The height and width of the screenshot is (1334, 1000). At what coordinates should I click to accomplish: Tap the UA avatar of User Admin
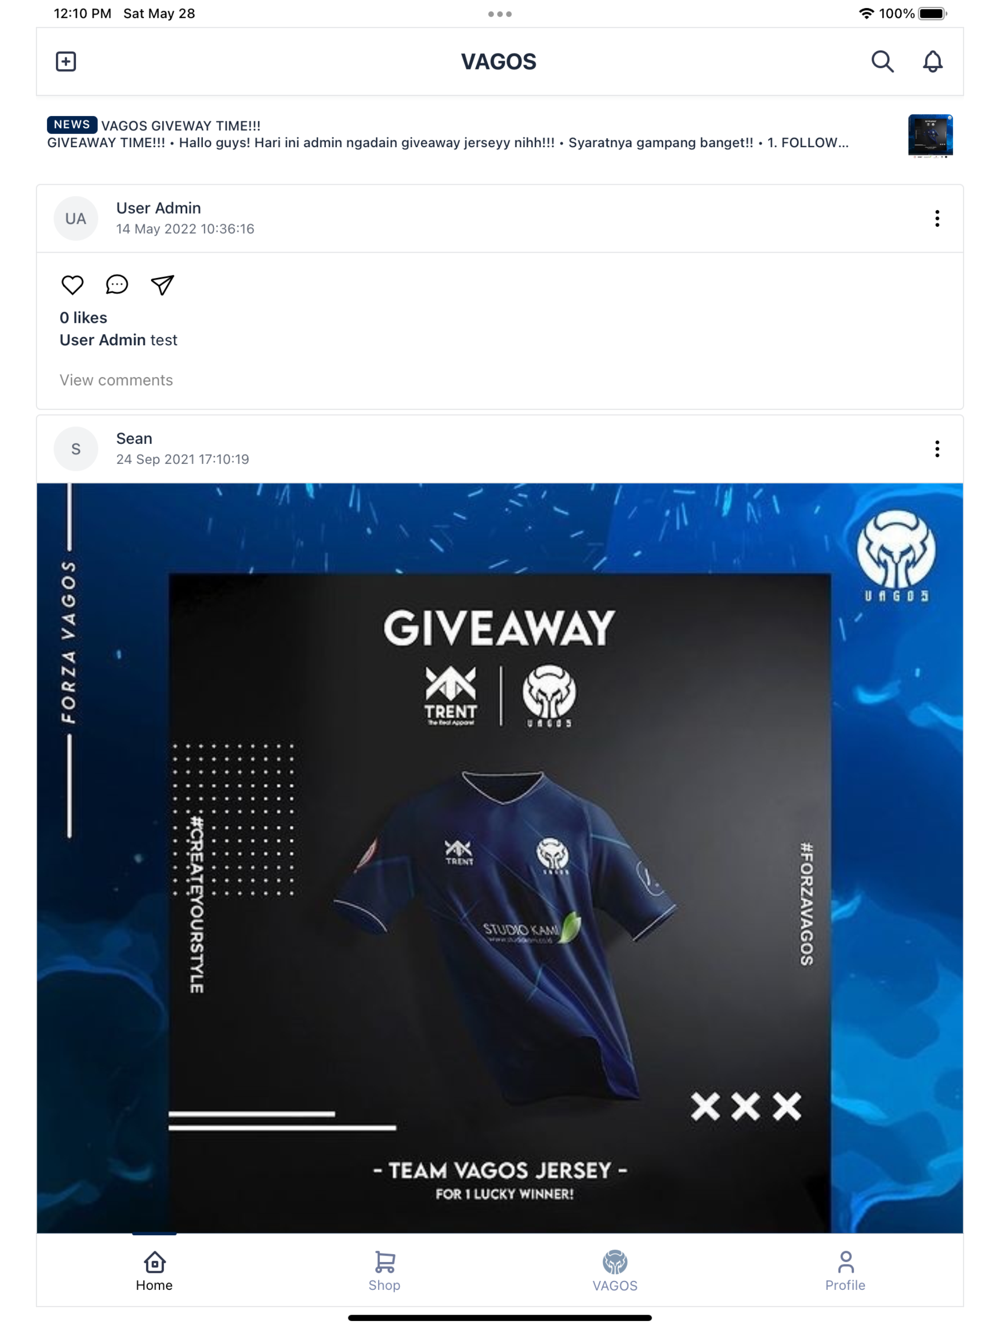(x=76, y=219)
